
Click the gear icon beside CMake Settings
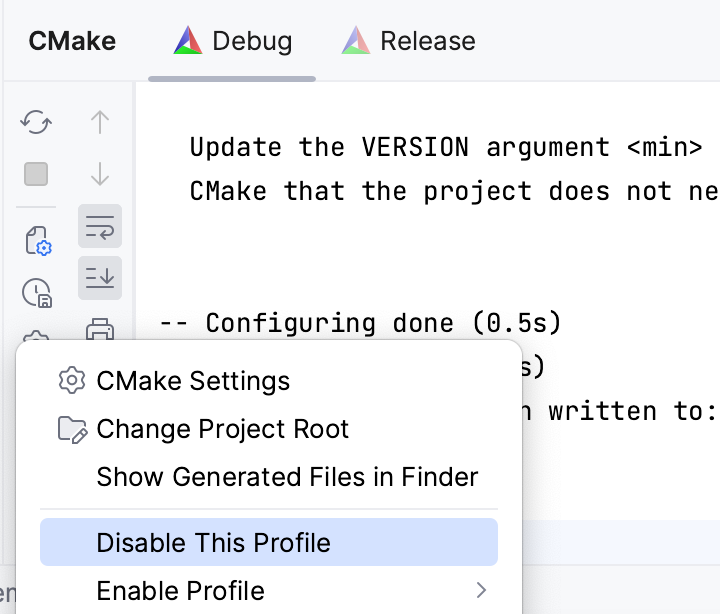click(72, 381)
